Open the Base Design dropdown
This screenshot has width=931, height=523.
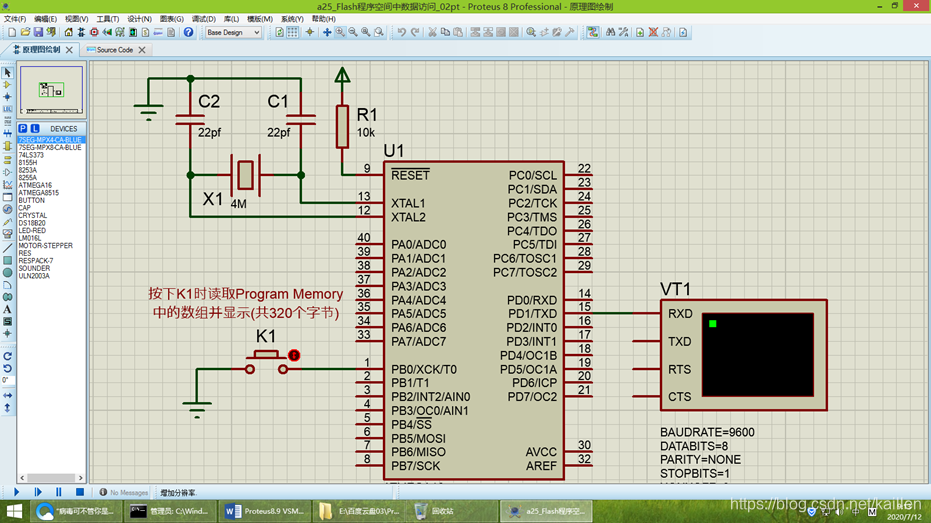pos(233,32)
